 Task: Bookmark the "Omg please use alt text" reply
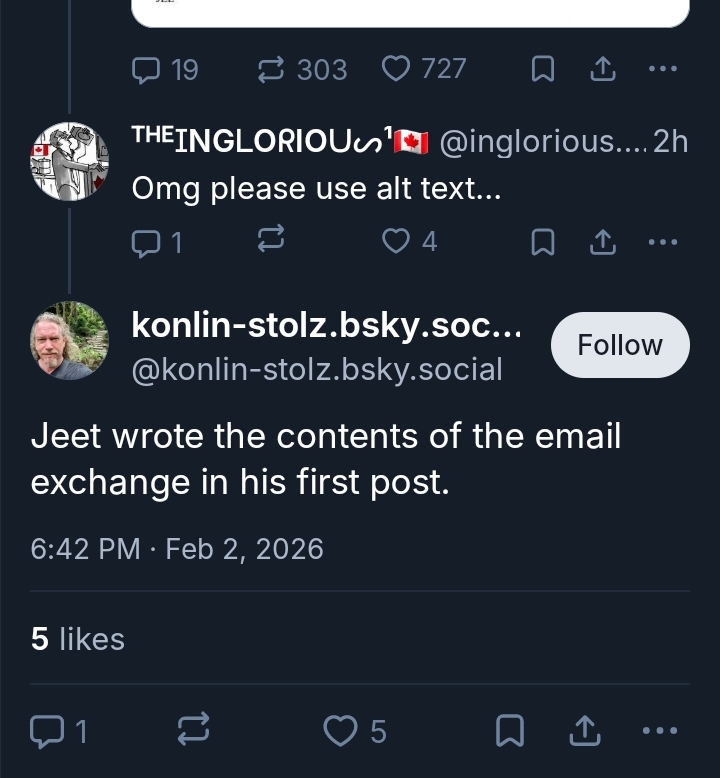(541, 241)
